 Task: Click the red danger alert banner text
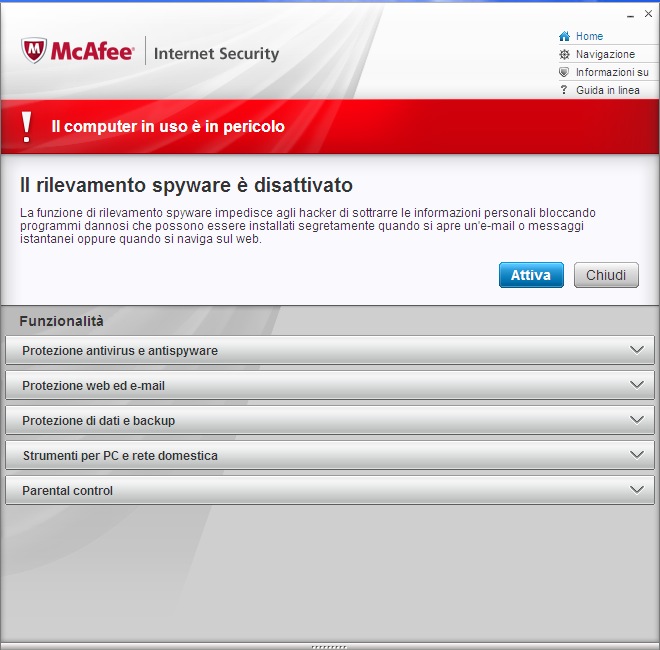pos(168,127)
